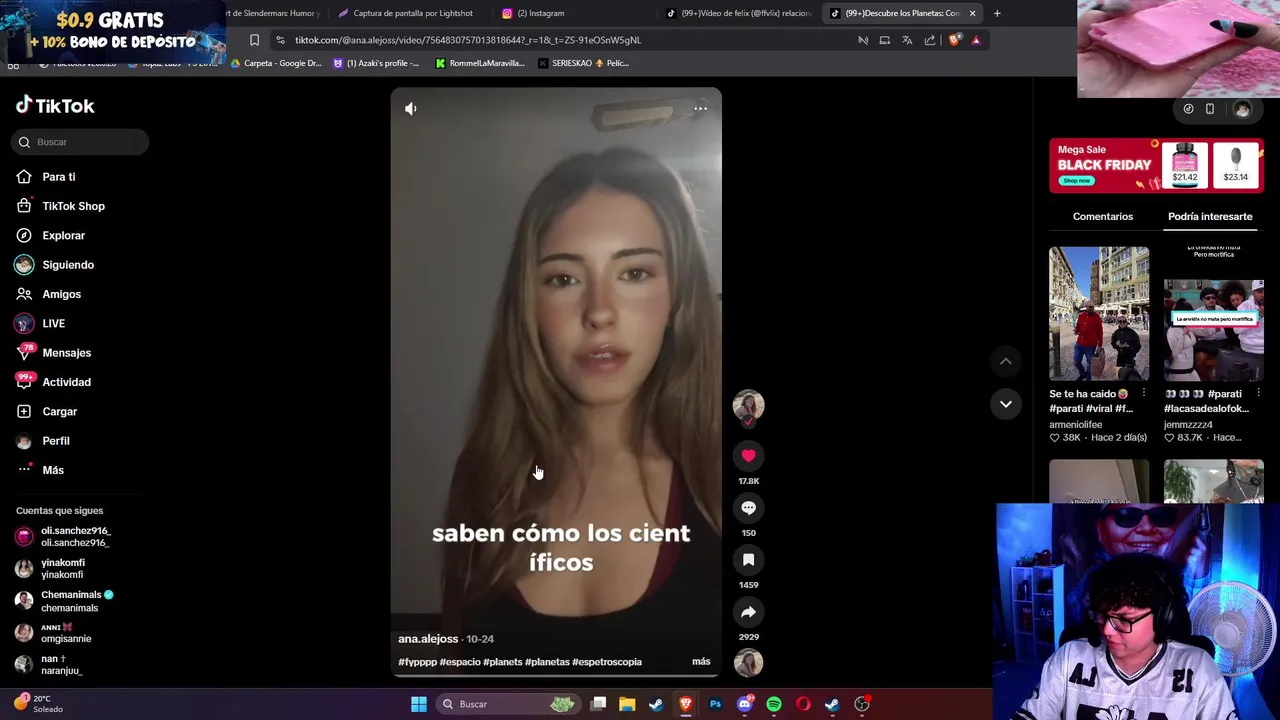1280x720 pixels.
Task: Open the profile avatar in TikTok header
Action: pos(1242,109)
